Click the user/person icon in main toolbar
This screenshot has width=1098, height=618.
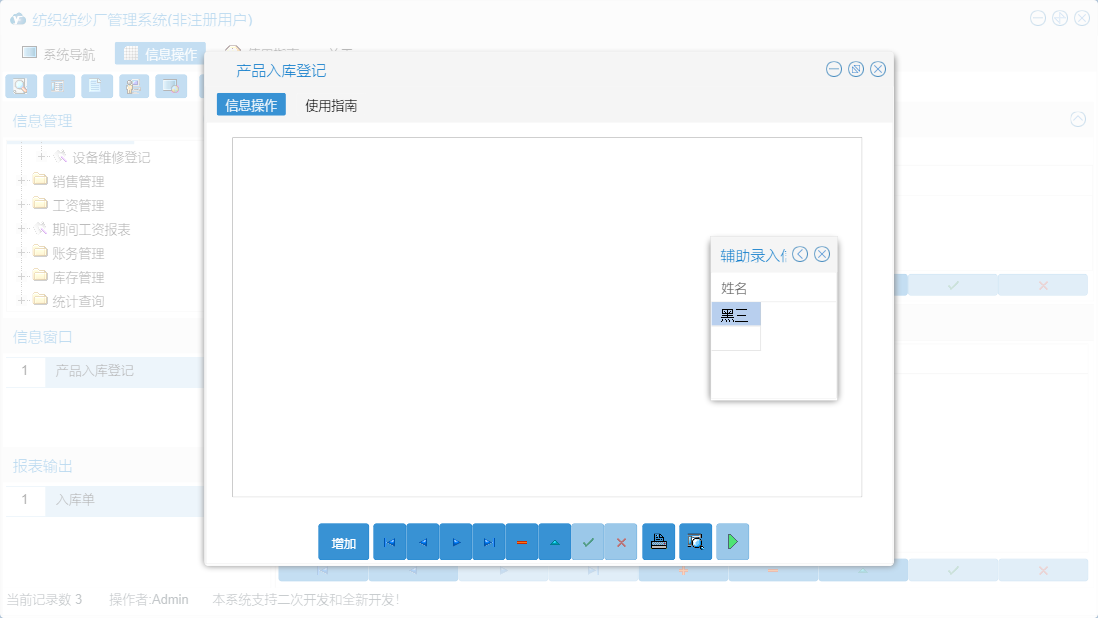[134, 86]
